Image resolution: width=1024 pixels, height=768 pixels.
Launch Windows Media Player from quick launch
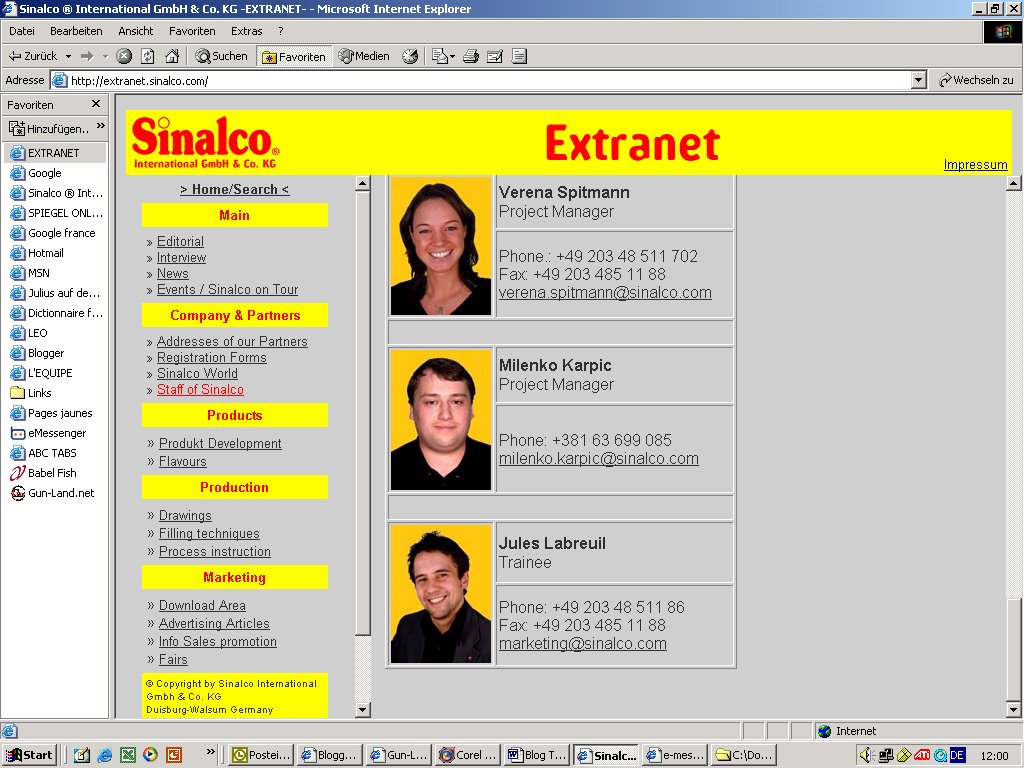(150, 755)
